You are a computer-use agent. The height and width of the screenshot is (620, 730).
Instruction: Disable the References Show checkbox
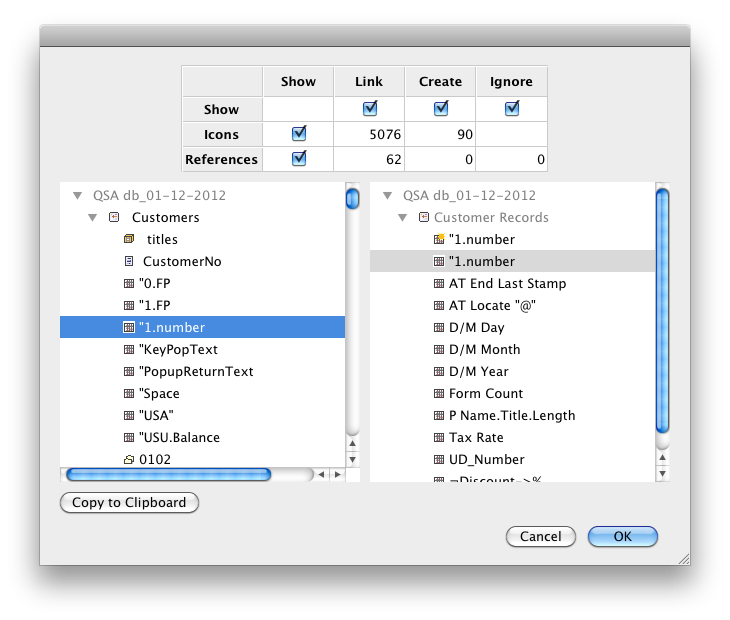tap(298, 158)
